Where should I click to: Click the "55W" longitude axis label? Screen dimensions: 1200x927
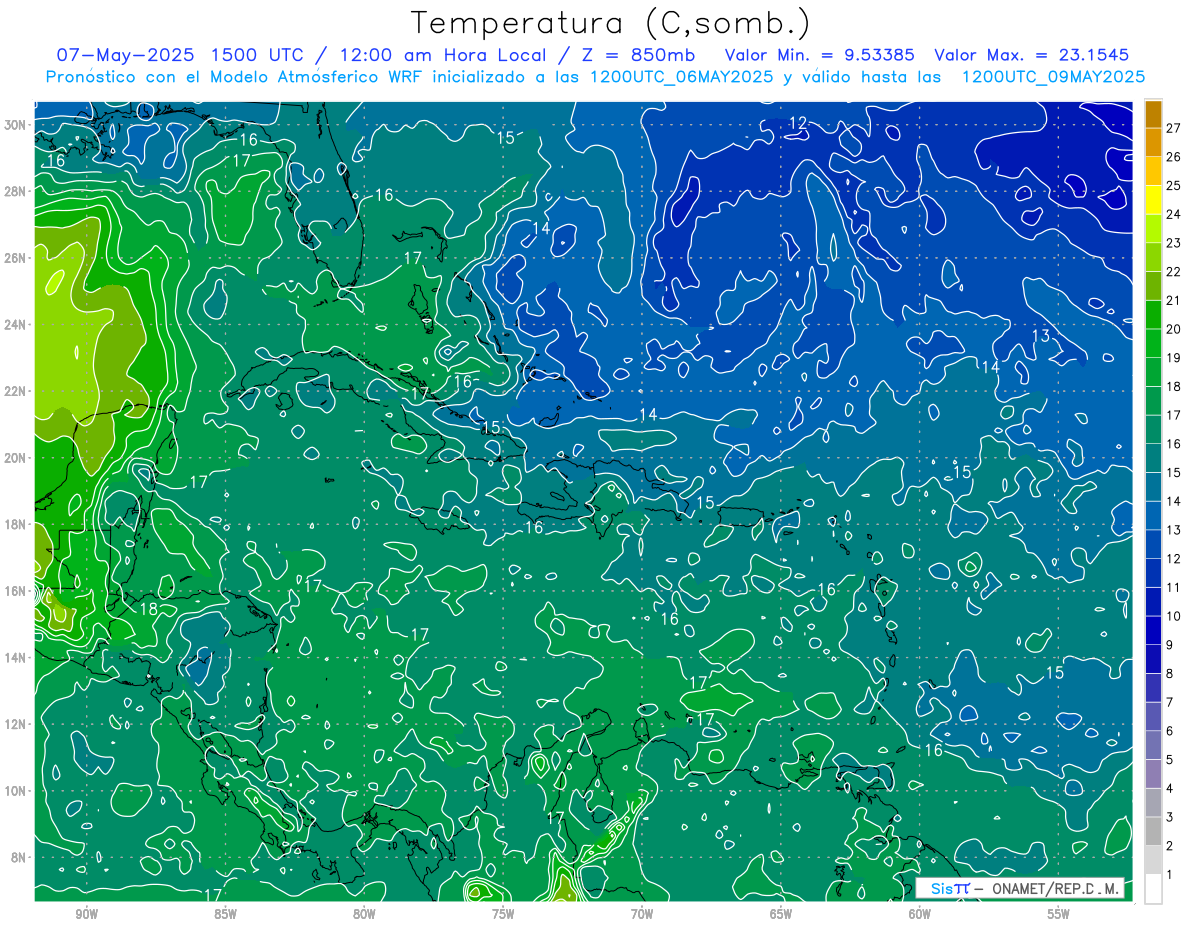point(1059,914)
